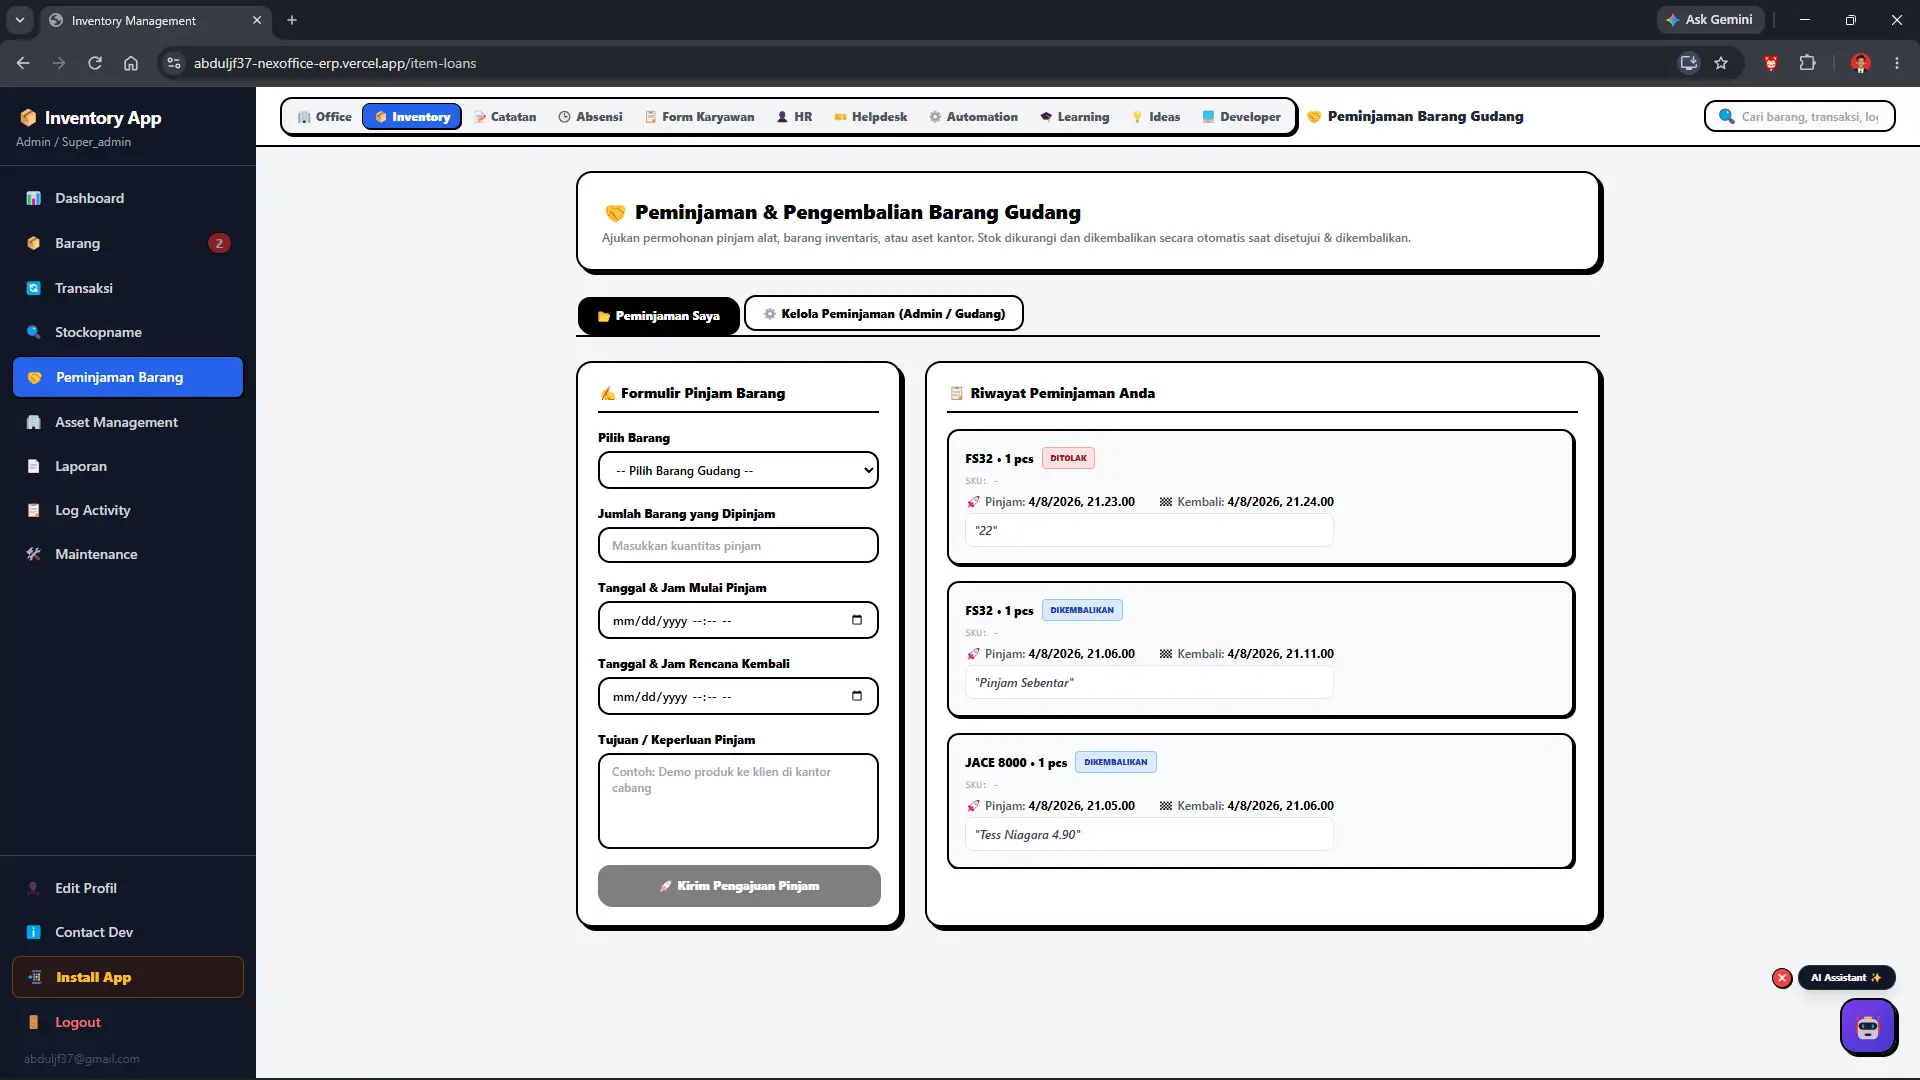This screenshot has height=1080, width=1920.
Task: Open the browser extensions menu
Action: coord(1807,63)
